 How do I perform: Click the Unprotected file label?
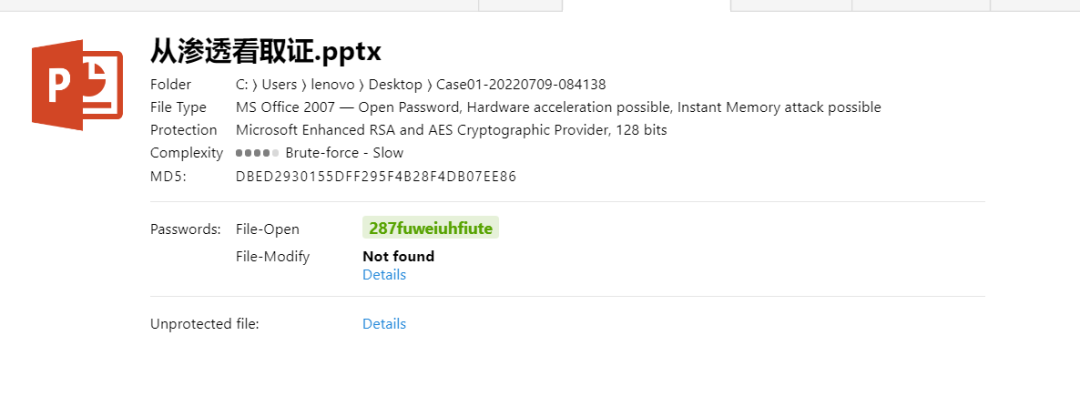coord(204,324)
